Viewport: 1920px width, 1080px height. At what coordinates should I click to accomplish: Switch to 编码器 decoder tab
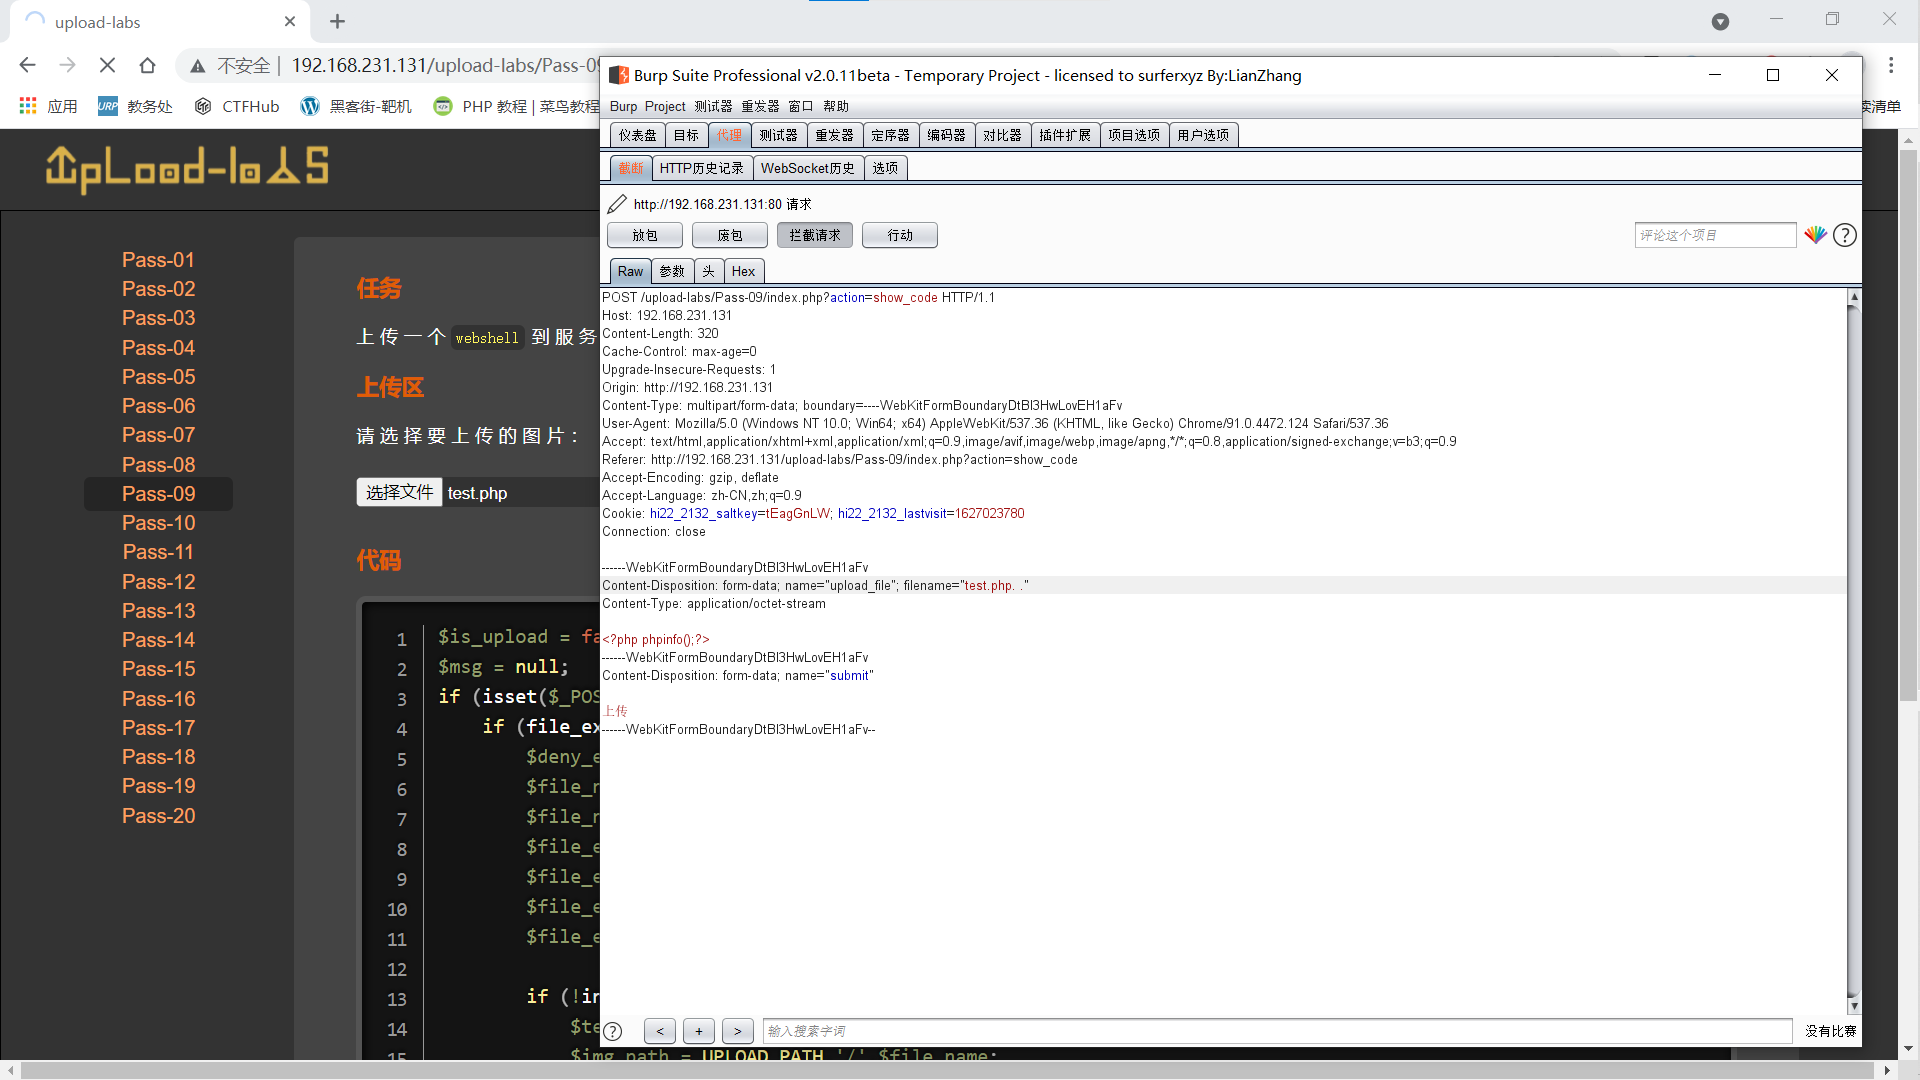click(x=946, y=135)
